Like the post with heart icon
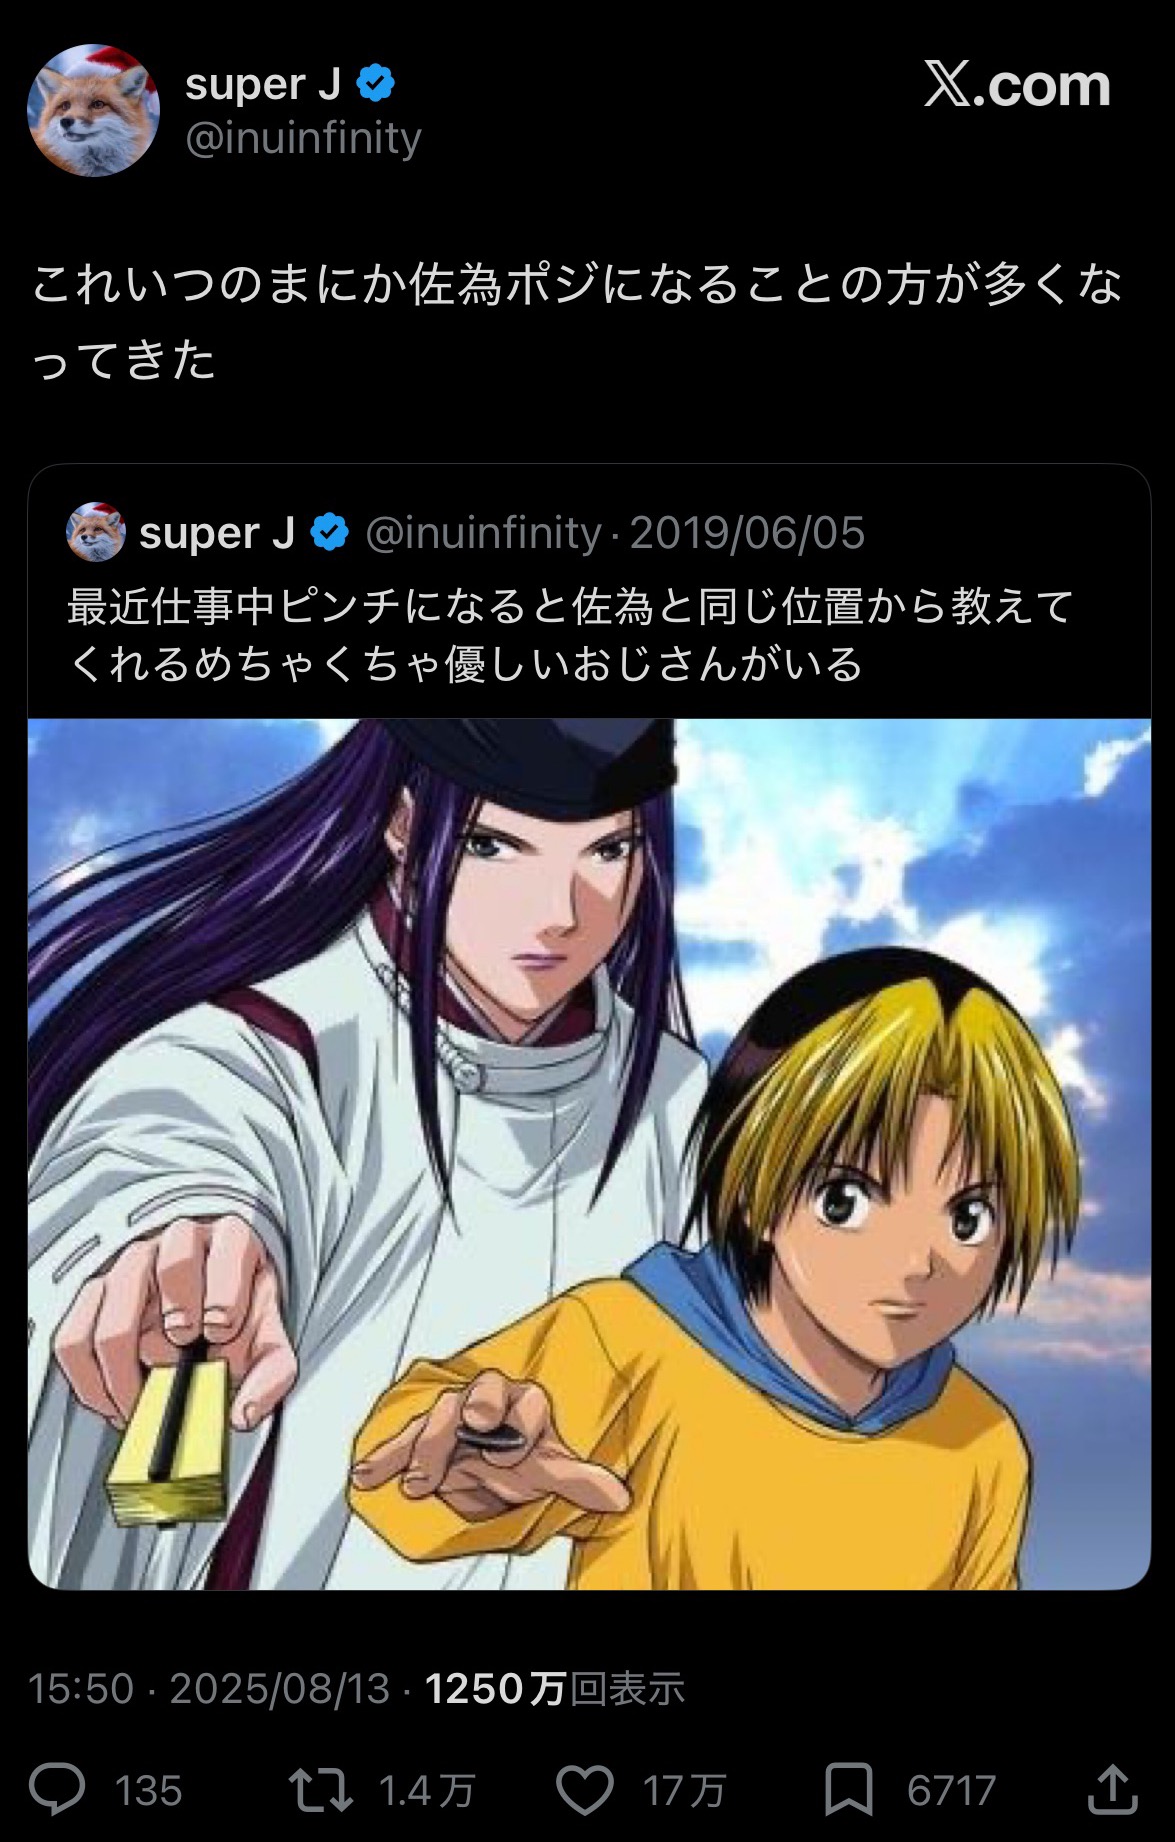Screen dimensions: 1175x1842 584,1790
